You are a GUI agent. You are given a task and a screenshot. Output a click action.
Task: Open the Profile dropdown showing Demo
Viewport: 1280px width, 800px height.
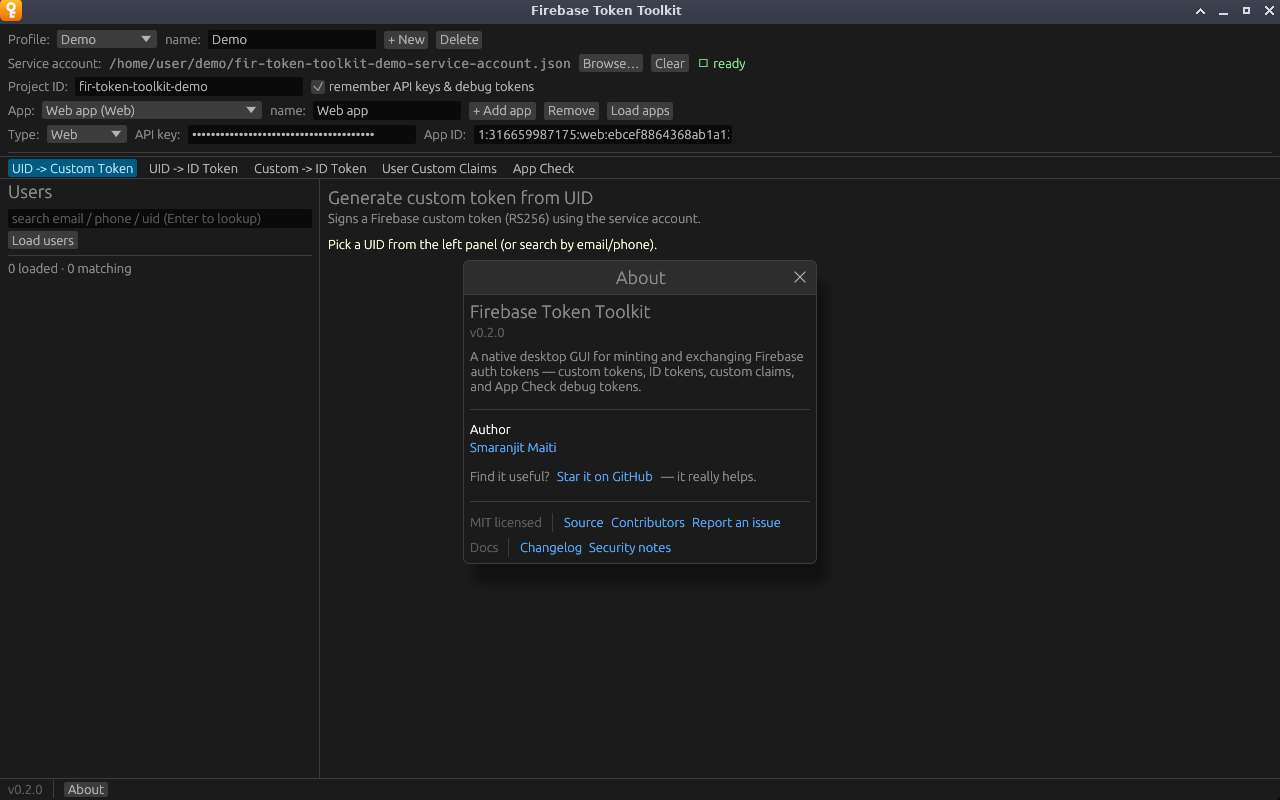tap(107, 40)
